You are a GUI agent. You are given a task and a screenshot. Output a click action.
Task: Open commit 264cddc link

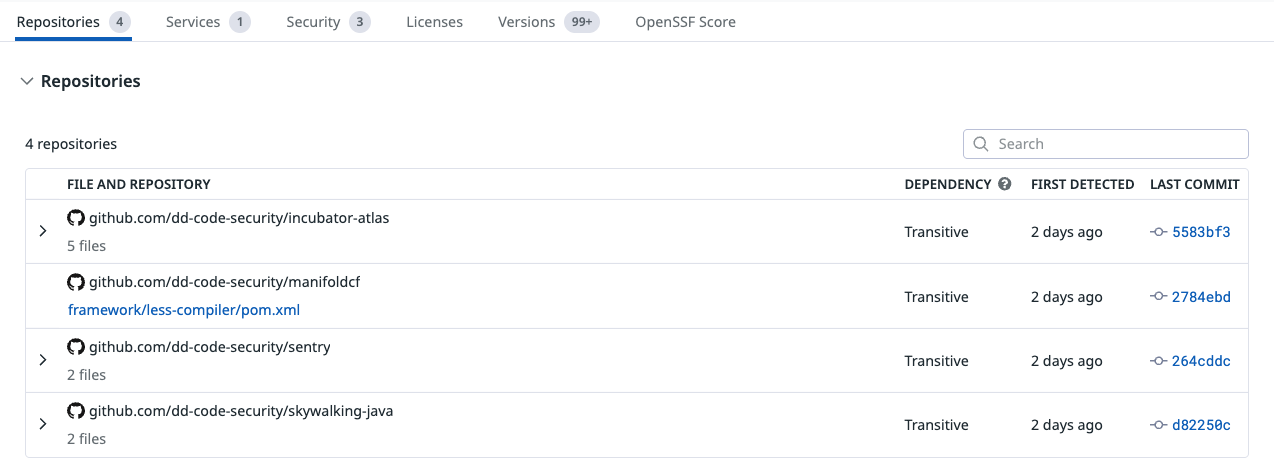point(1201,361)
